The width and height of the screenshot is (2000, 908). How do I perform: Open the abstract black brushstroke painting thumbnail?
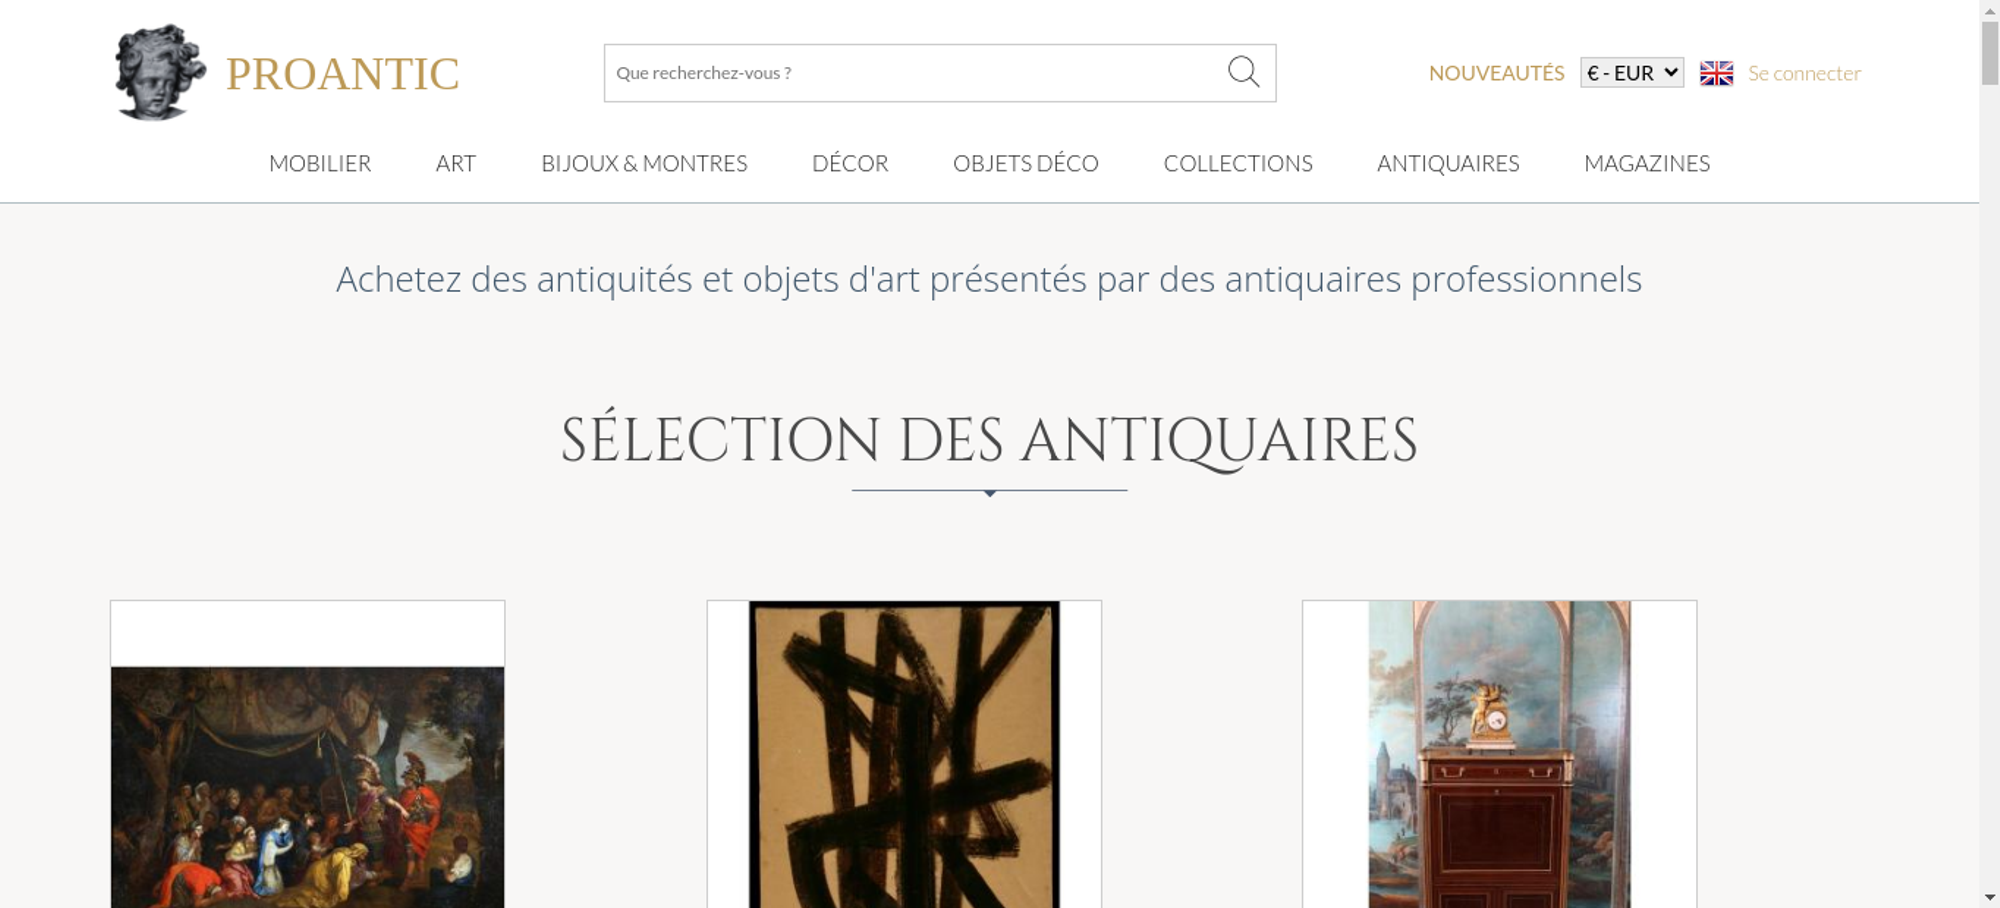904,754
